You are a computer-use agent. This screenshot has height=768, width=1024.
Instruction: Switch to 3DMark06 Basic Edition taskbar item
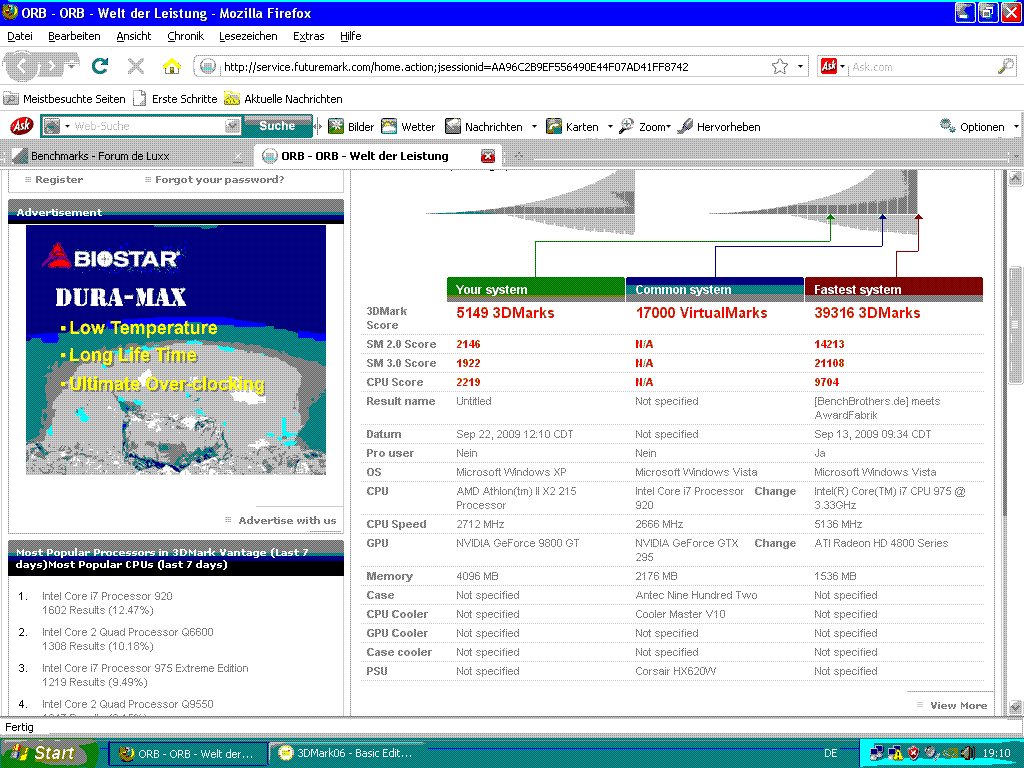[345, 753]
